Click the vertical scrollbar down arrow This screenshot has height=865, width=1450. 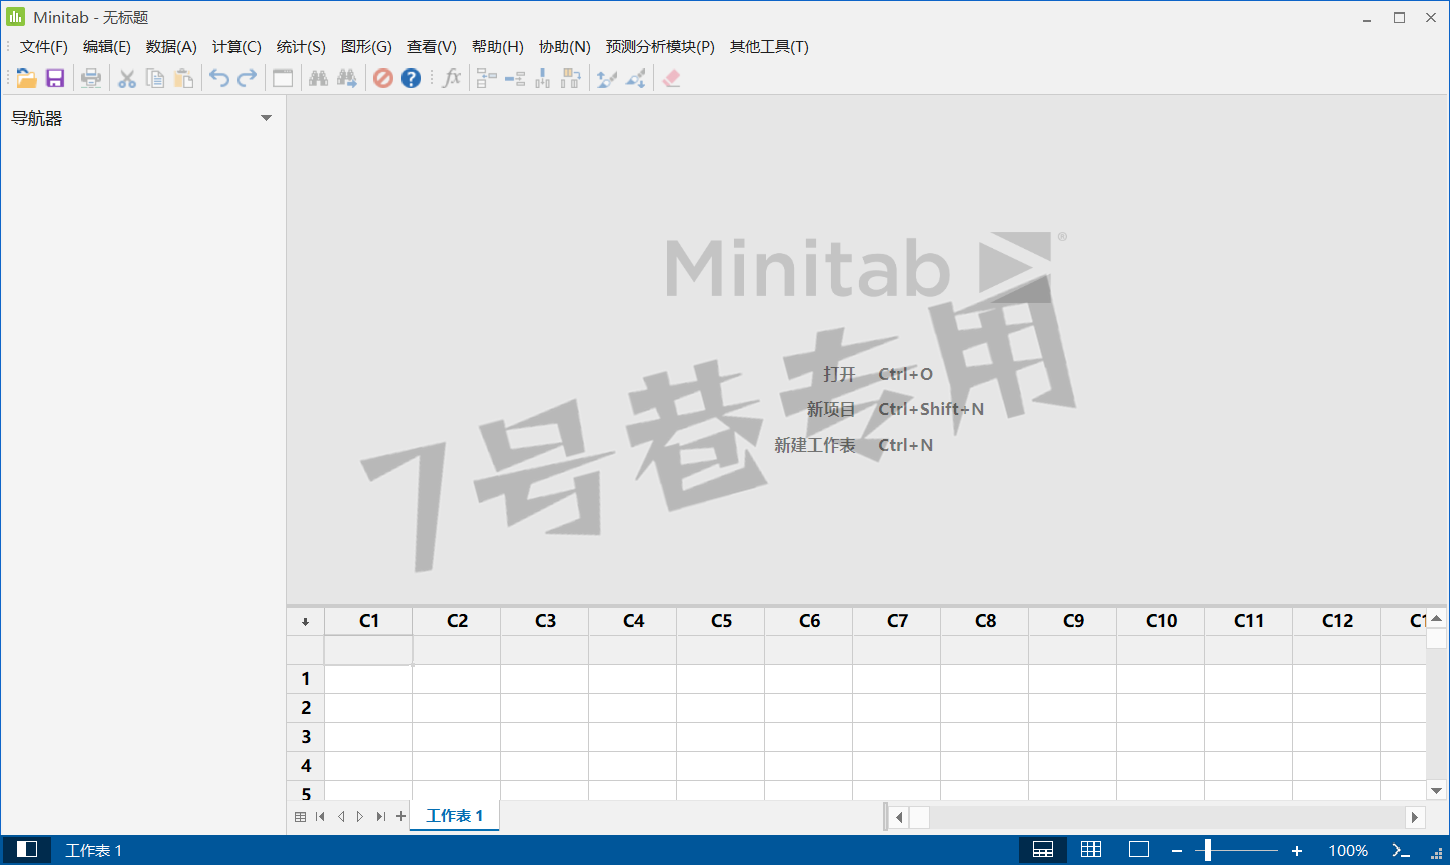tap(1436, 789)
